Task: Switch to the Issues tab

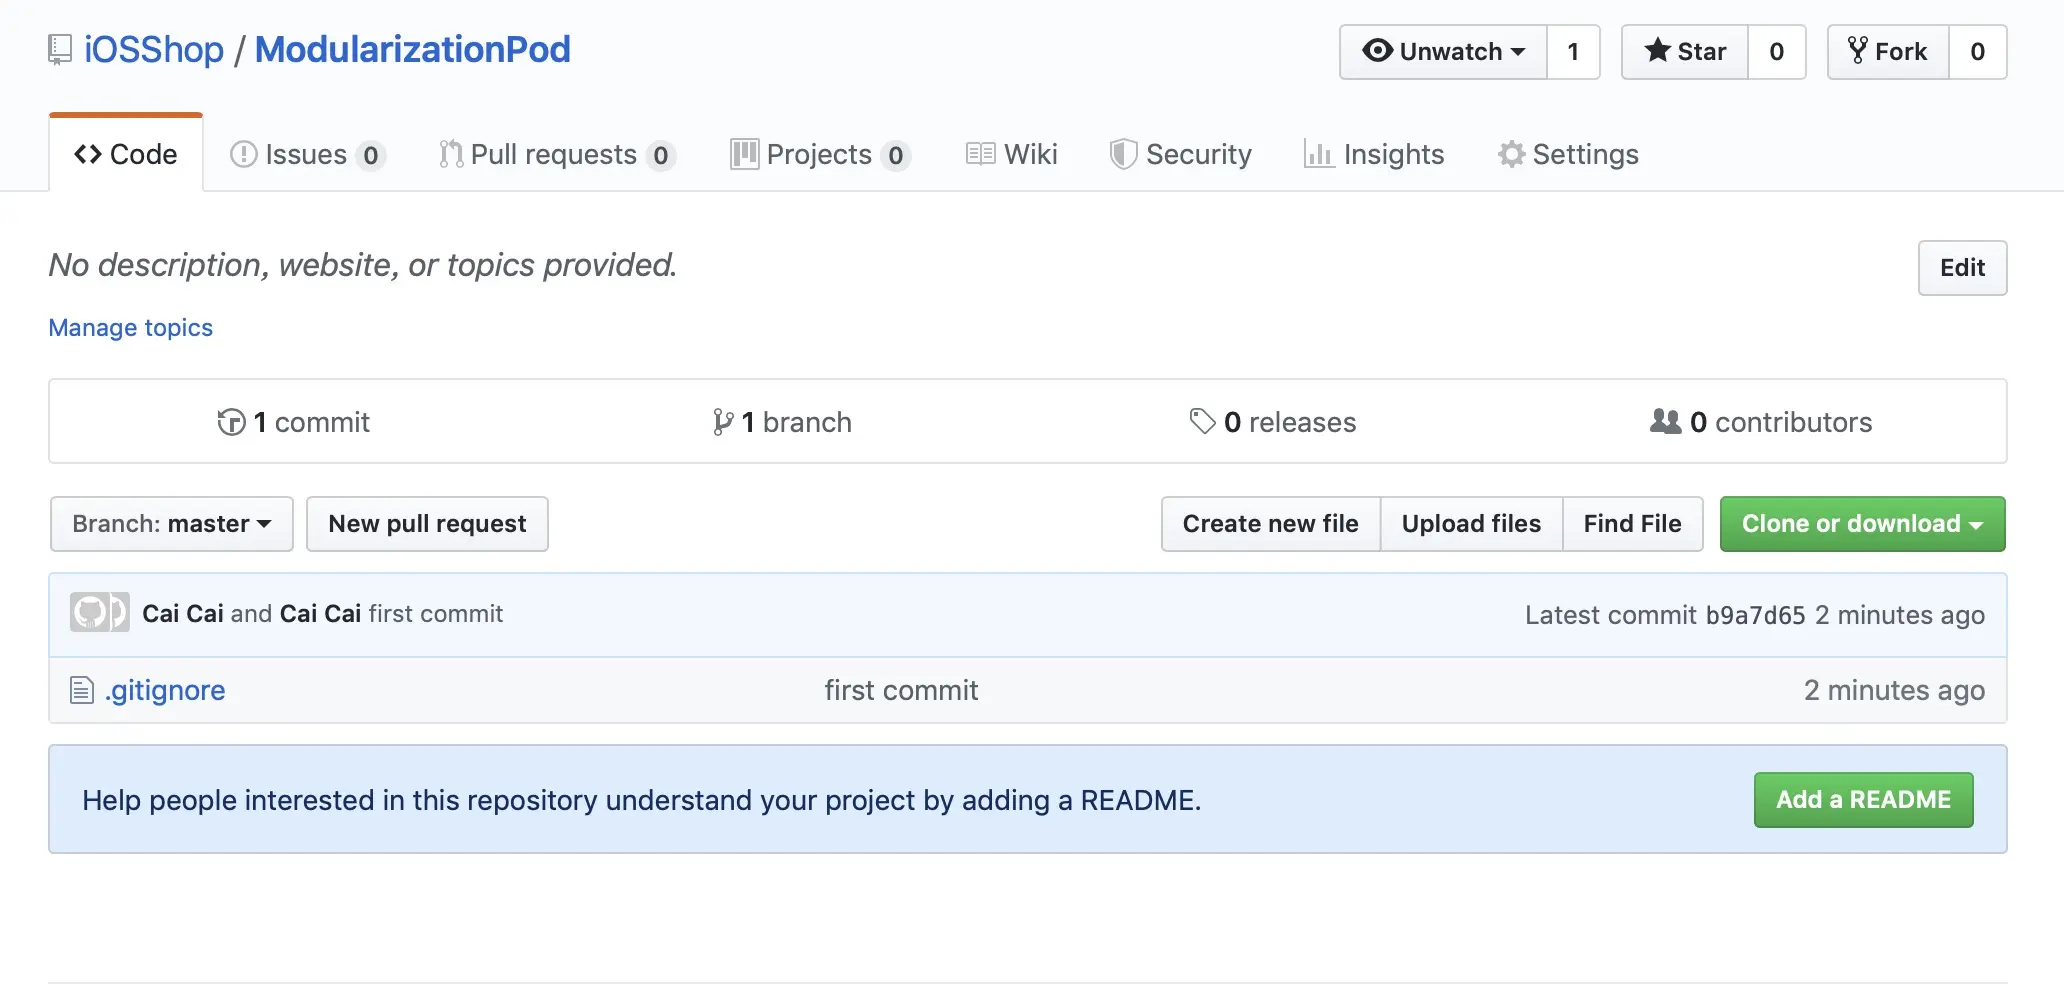Action: pos(307,154)
